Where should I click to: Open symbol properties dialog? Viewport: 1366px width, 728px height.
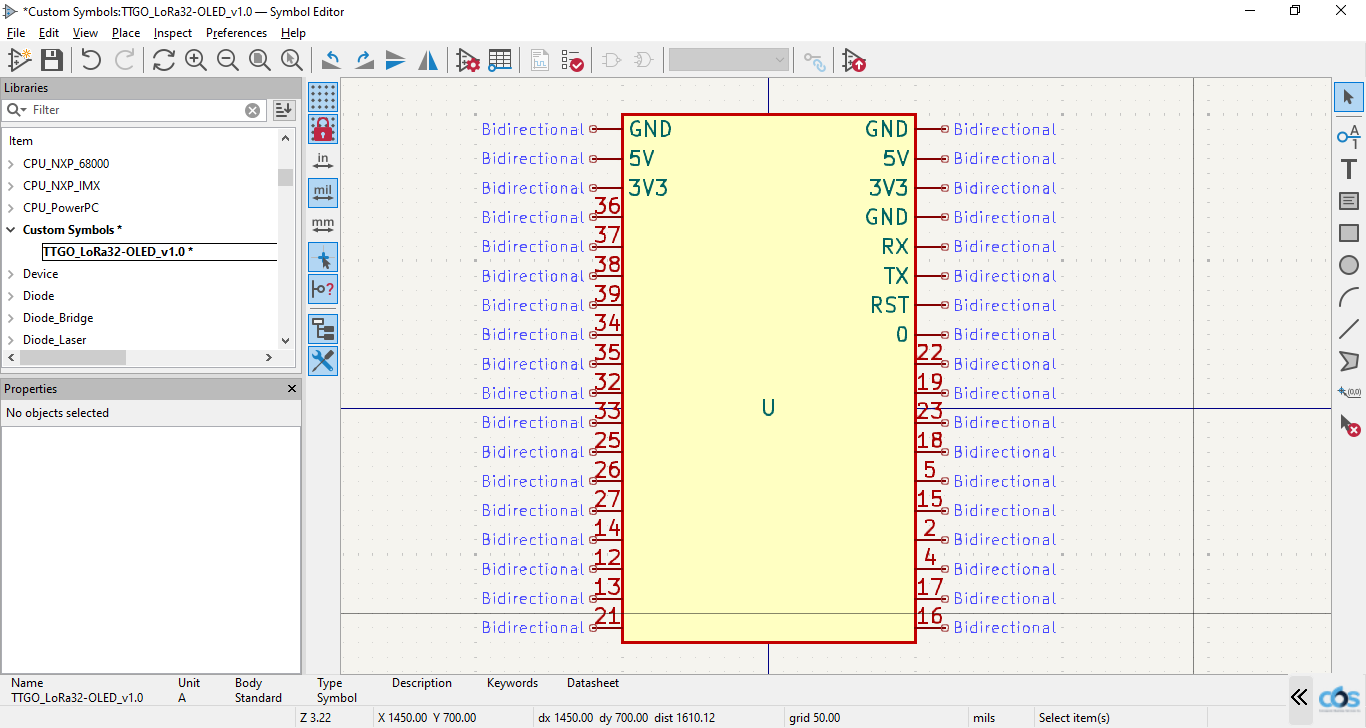(468, 60)
